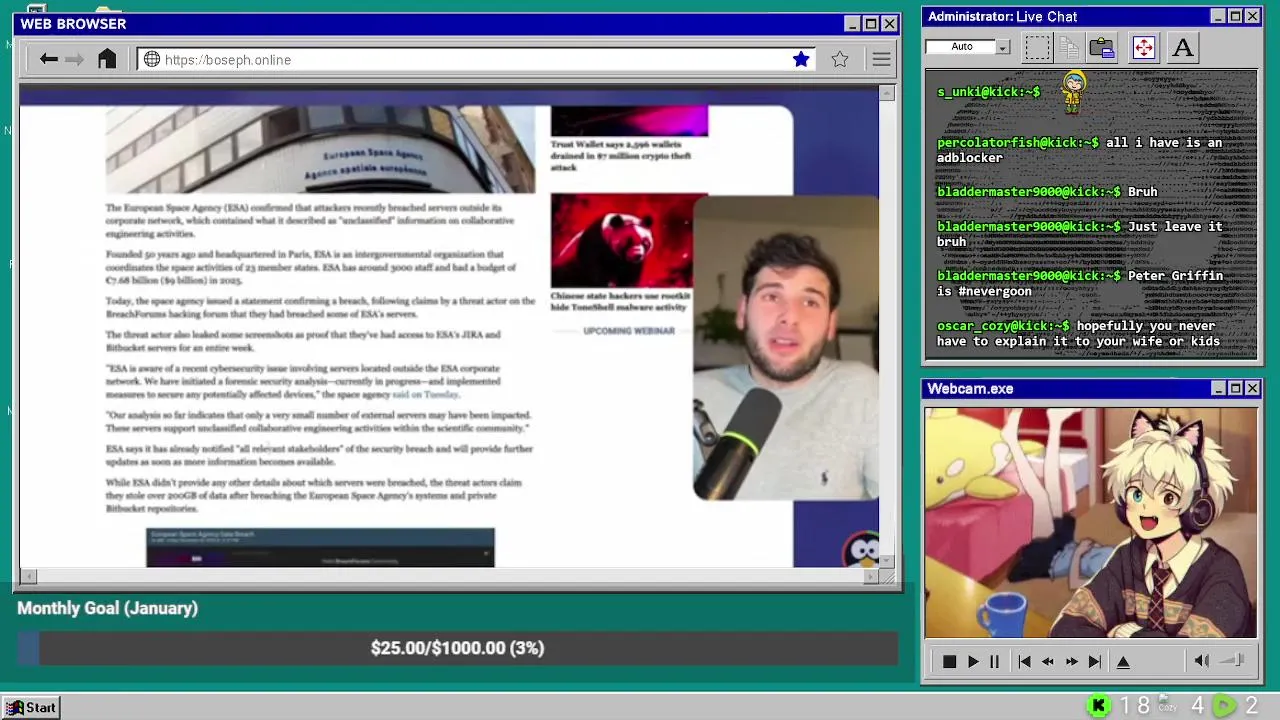This screenshot has width=1280, height=720.
Task: Open the Trust Wallet crypto theft article
Action: coord(621,155)
